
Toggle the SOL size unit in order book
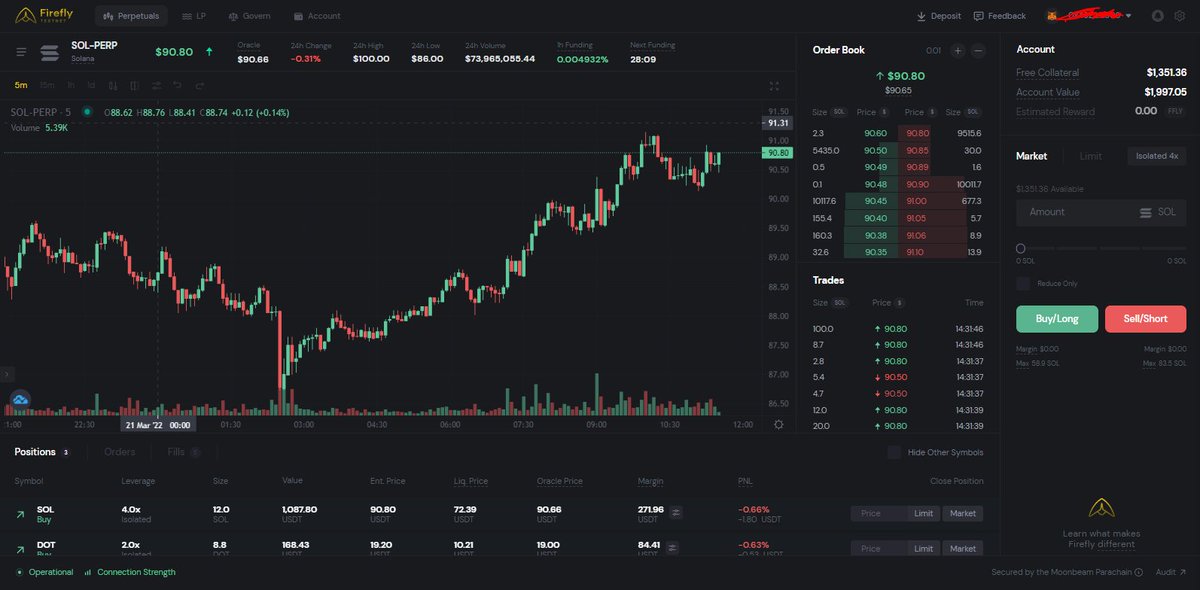[x=839, y=112]
